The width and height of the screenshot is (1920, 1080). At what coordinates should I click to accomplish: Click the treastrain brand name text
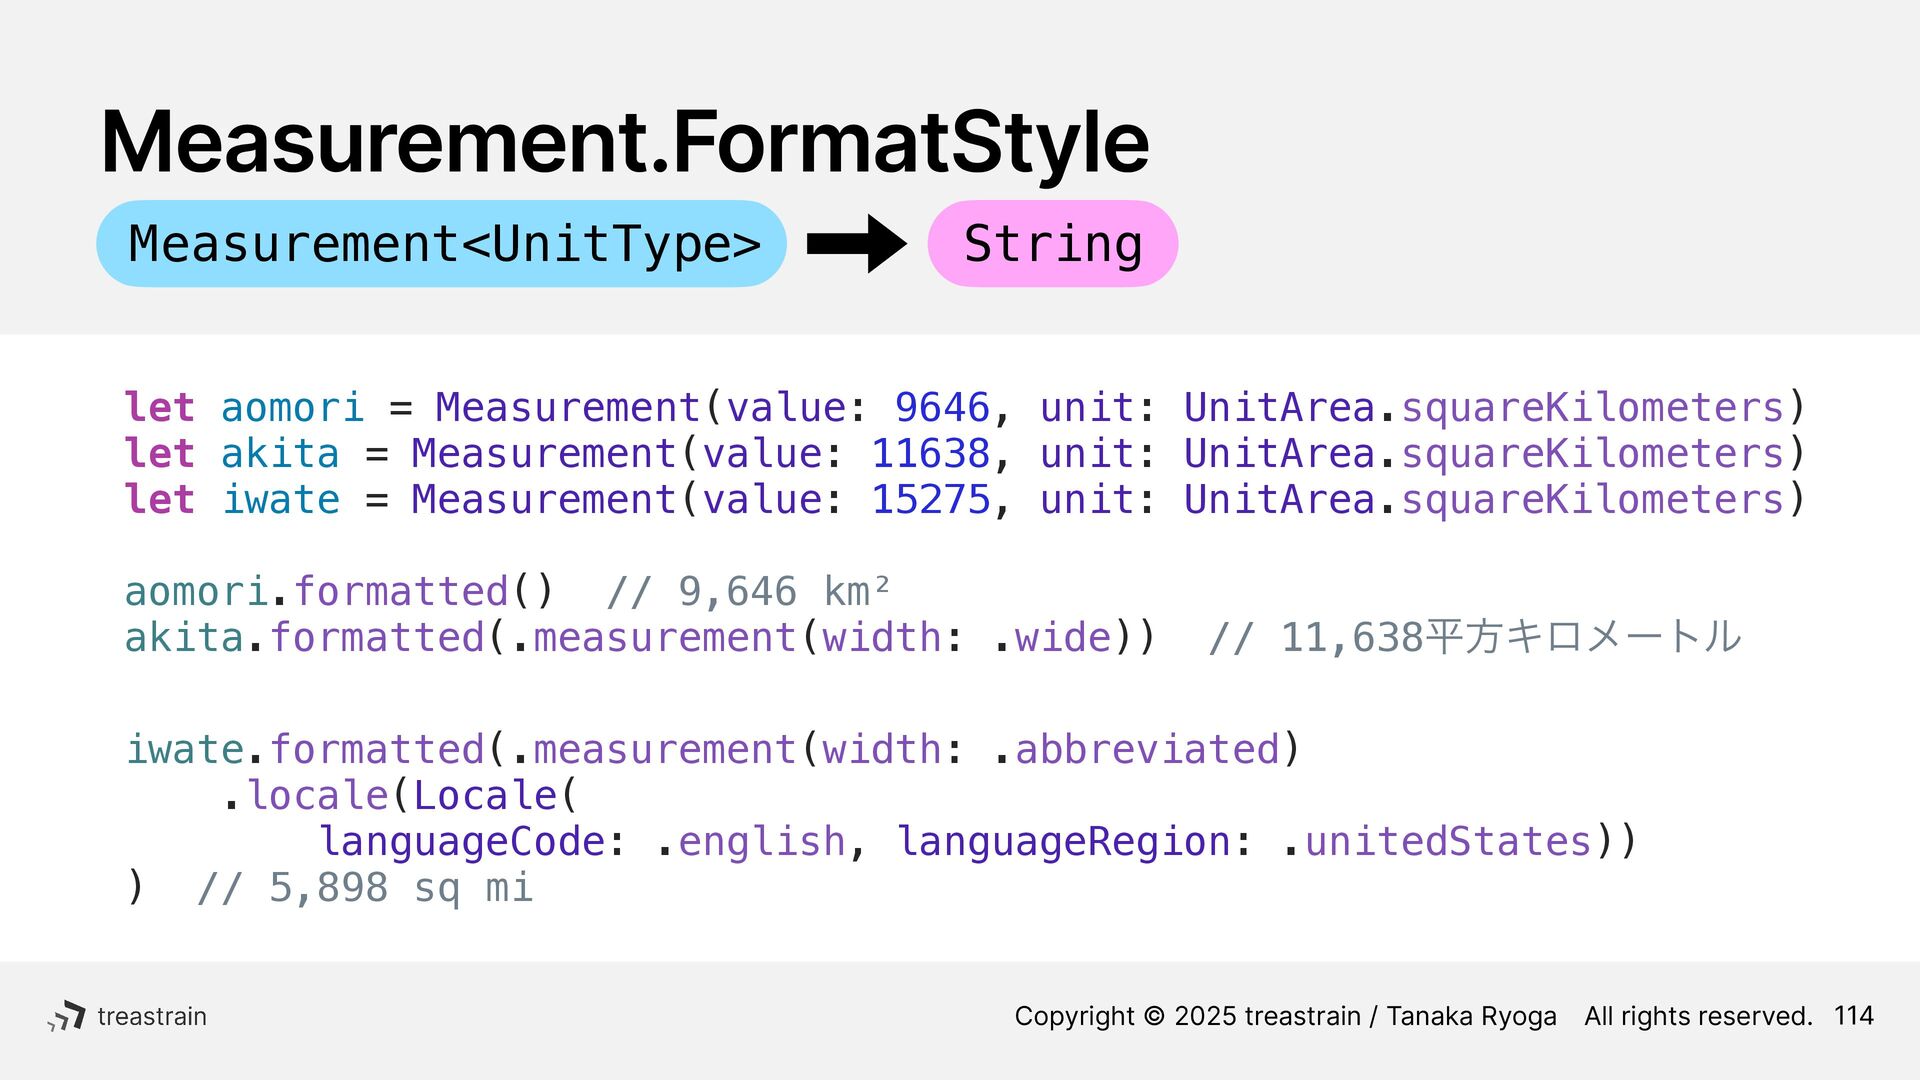[x=152, y=1016]
